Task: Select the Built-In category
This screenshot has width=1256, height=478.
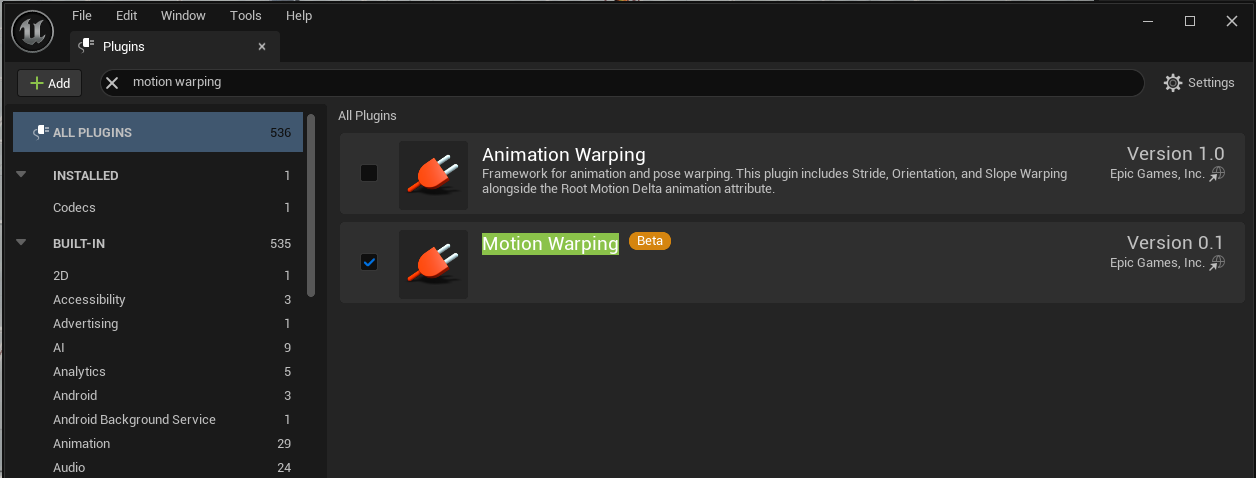Action: click(158, 243)
